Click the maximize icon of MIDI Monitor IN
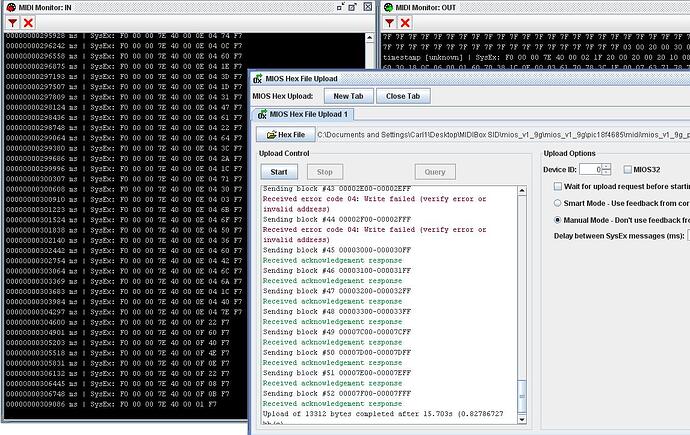Screen dimensions: 690x435 352,7
